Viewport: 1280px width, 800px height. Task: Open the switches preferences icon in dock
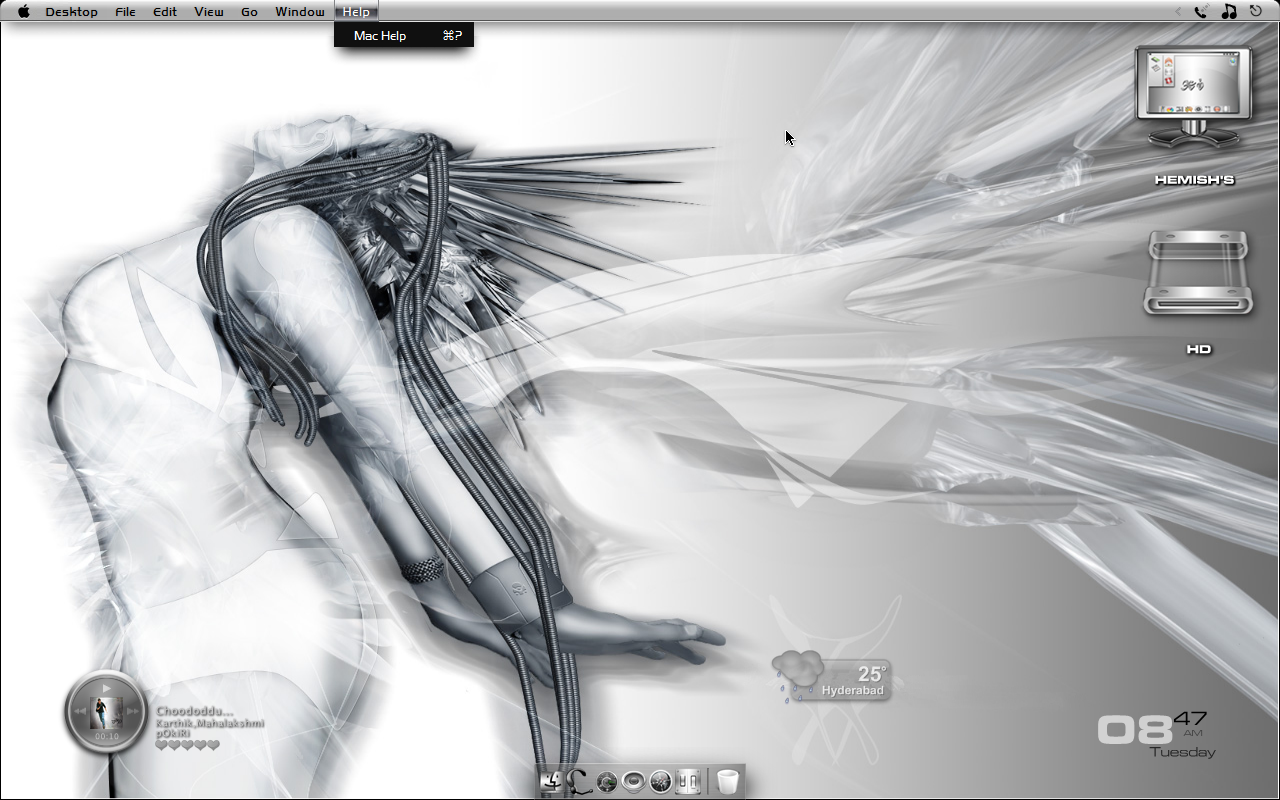[x=687, y=781]
